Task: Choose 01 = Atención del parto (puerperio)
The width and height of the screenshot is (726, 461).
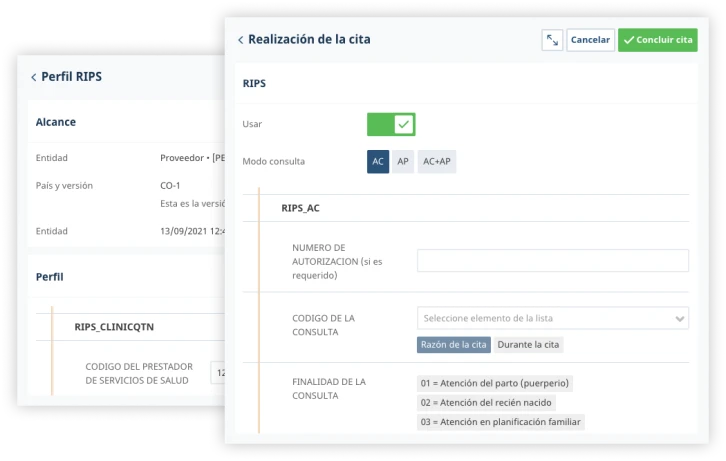Action: pyautogui.click(x=494, y=384)
